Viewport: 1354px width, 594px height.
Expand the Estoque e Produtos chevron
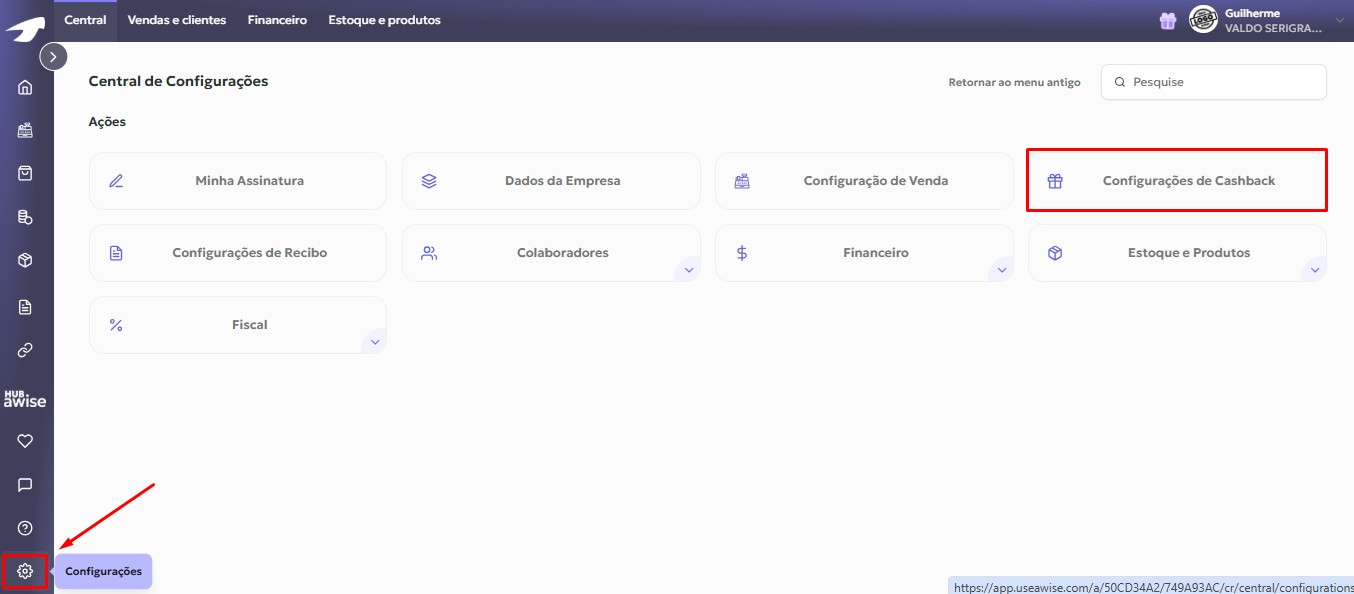point(1314,270)
